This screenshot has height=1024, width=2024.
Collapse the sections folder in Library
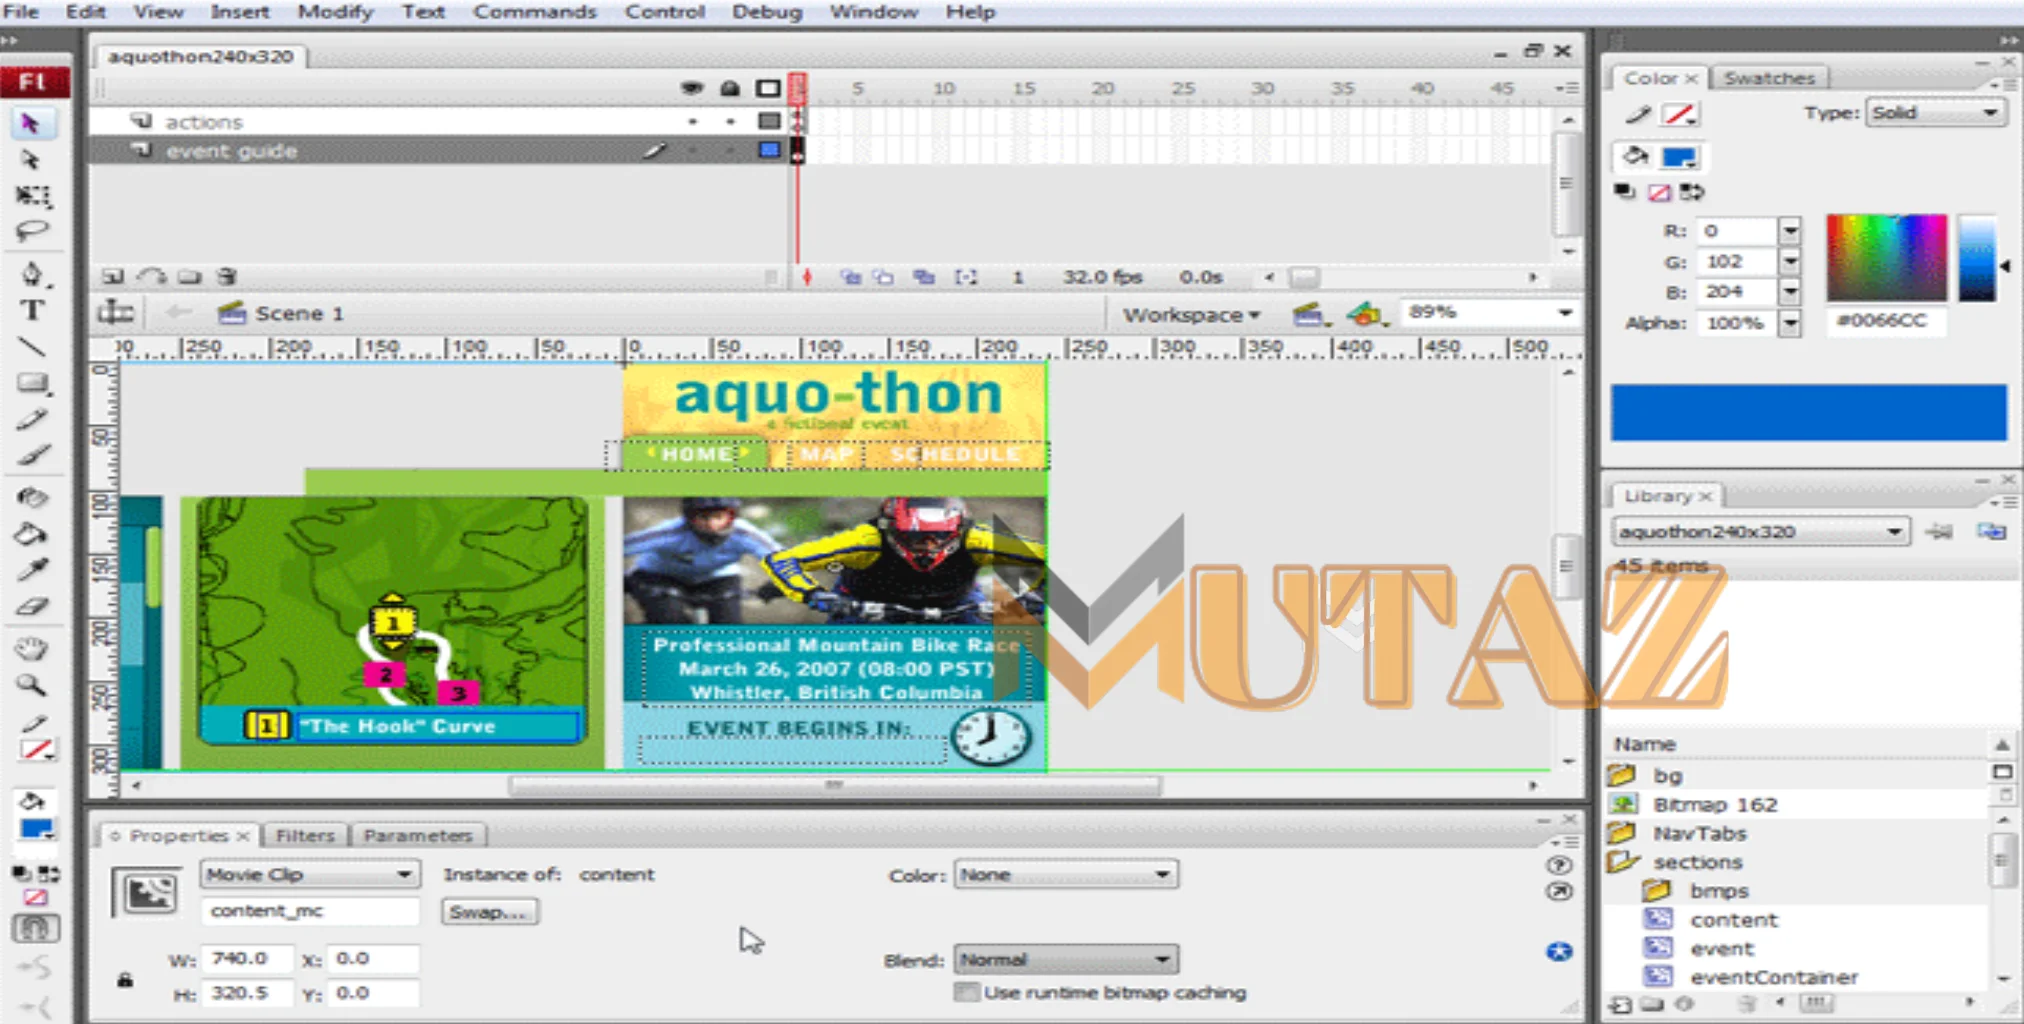pyautogui.click(x=1622, y=862)
